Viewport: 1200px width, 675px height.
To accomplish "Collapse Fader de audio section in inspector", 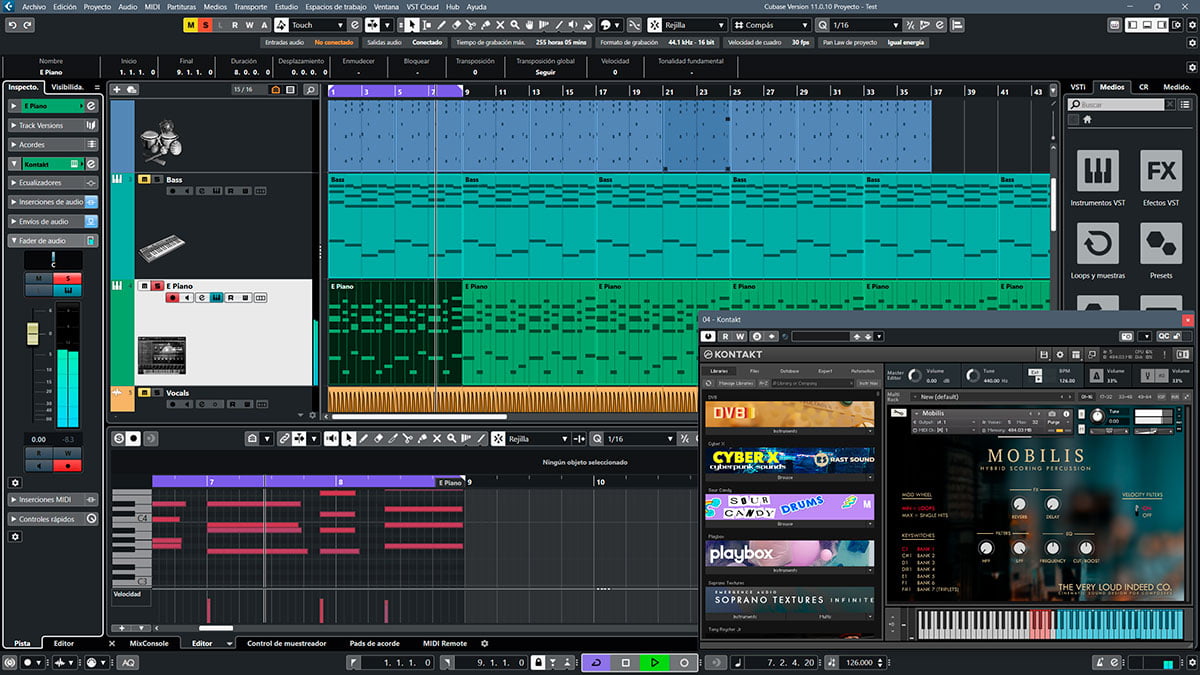I will coord(53,240).
